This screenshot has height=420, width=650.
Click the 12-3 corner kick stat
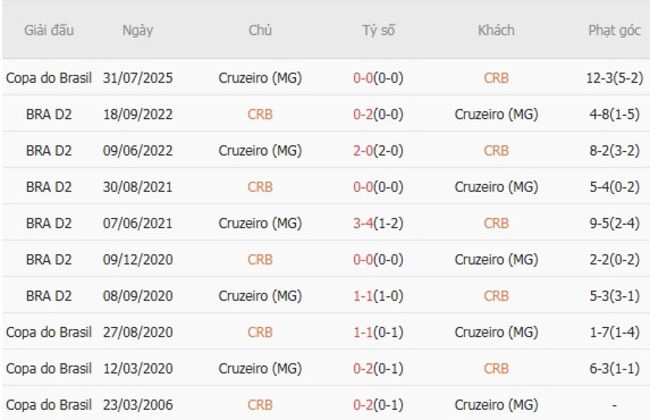coord(601,78)
